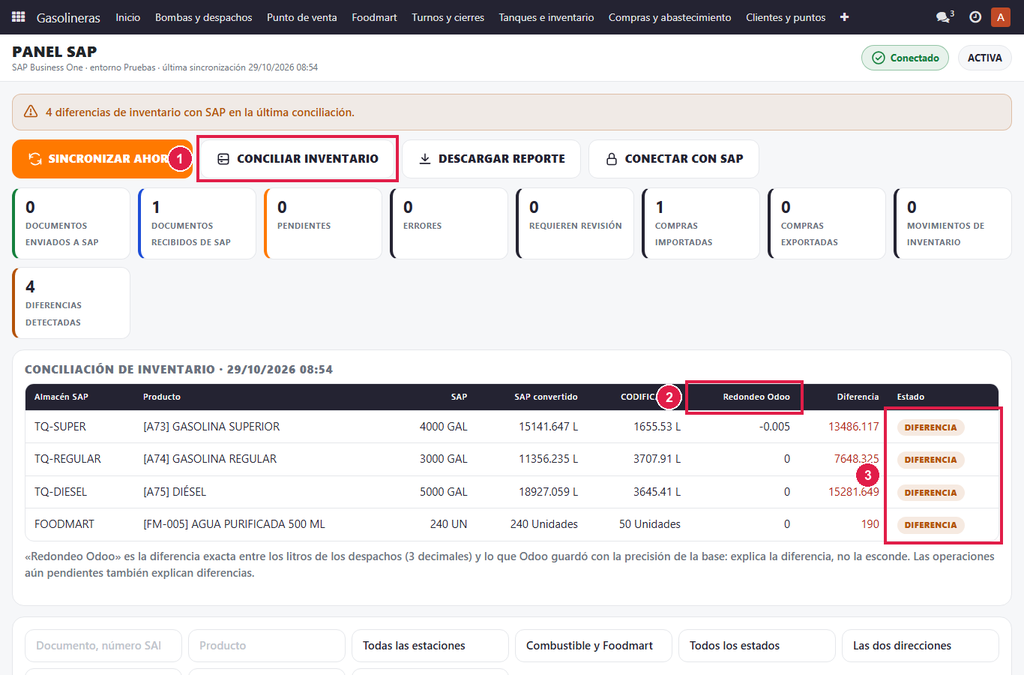Click [A75] DIÉSEL product
The height and width of the screenshot is (675, 1024).
click(174, 492)
